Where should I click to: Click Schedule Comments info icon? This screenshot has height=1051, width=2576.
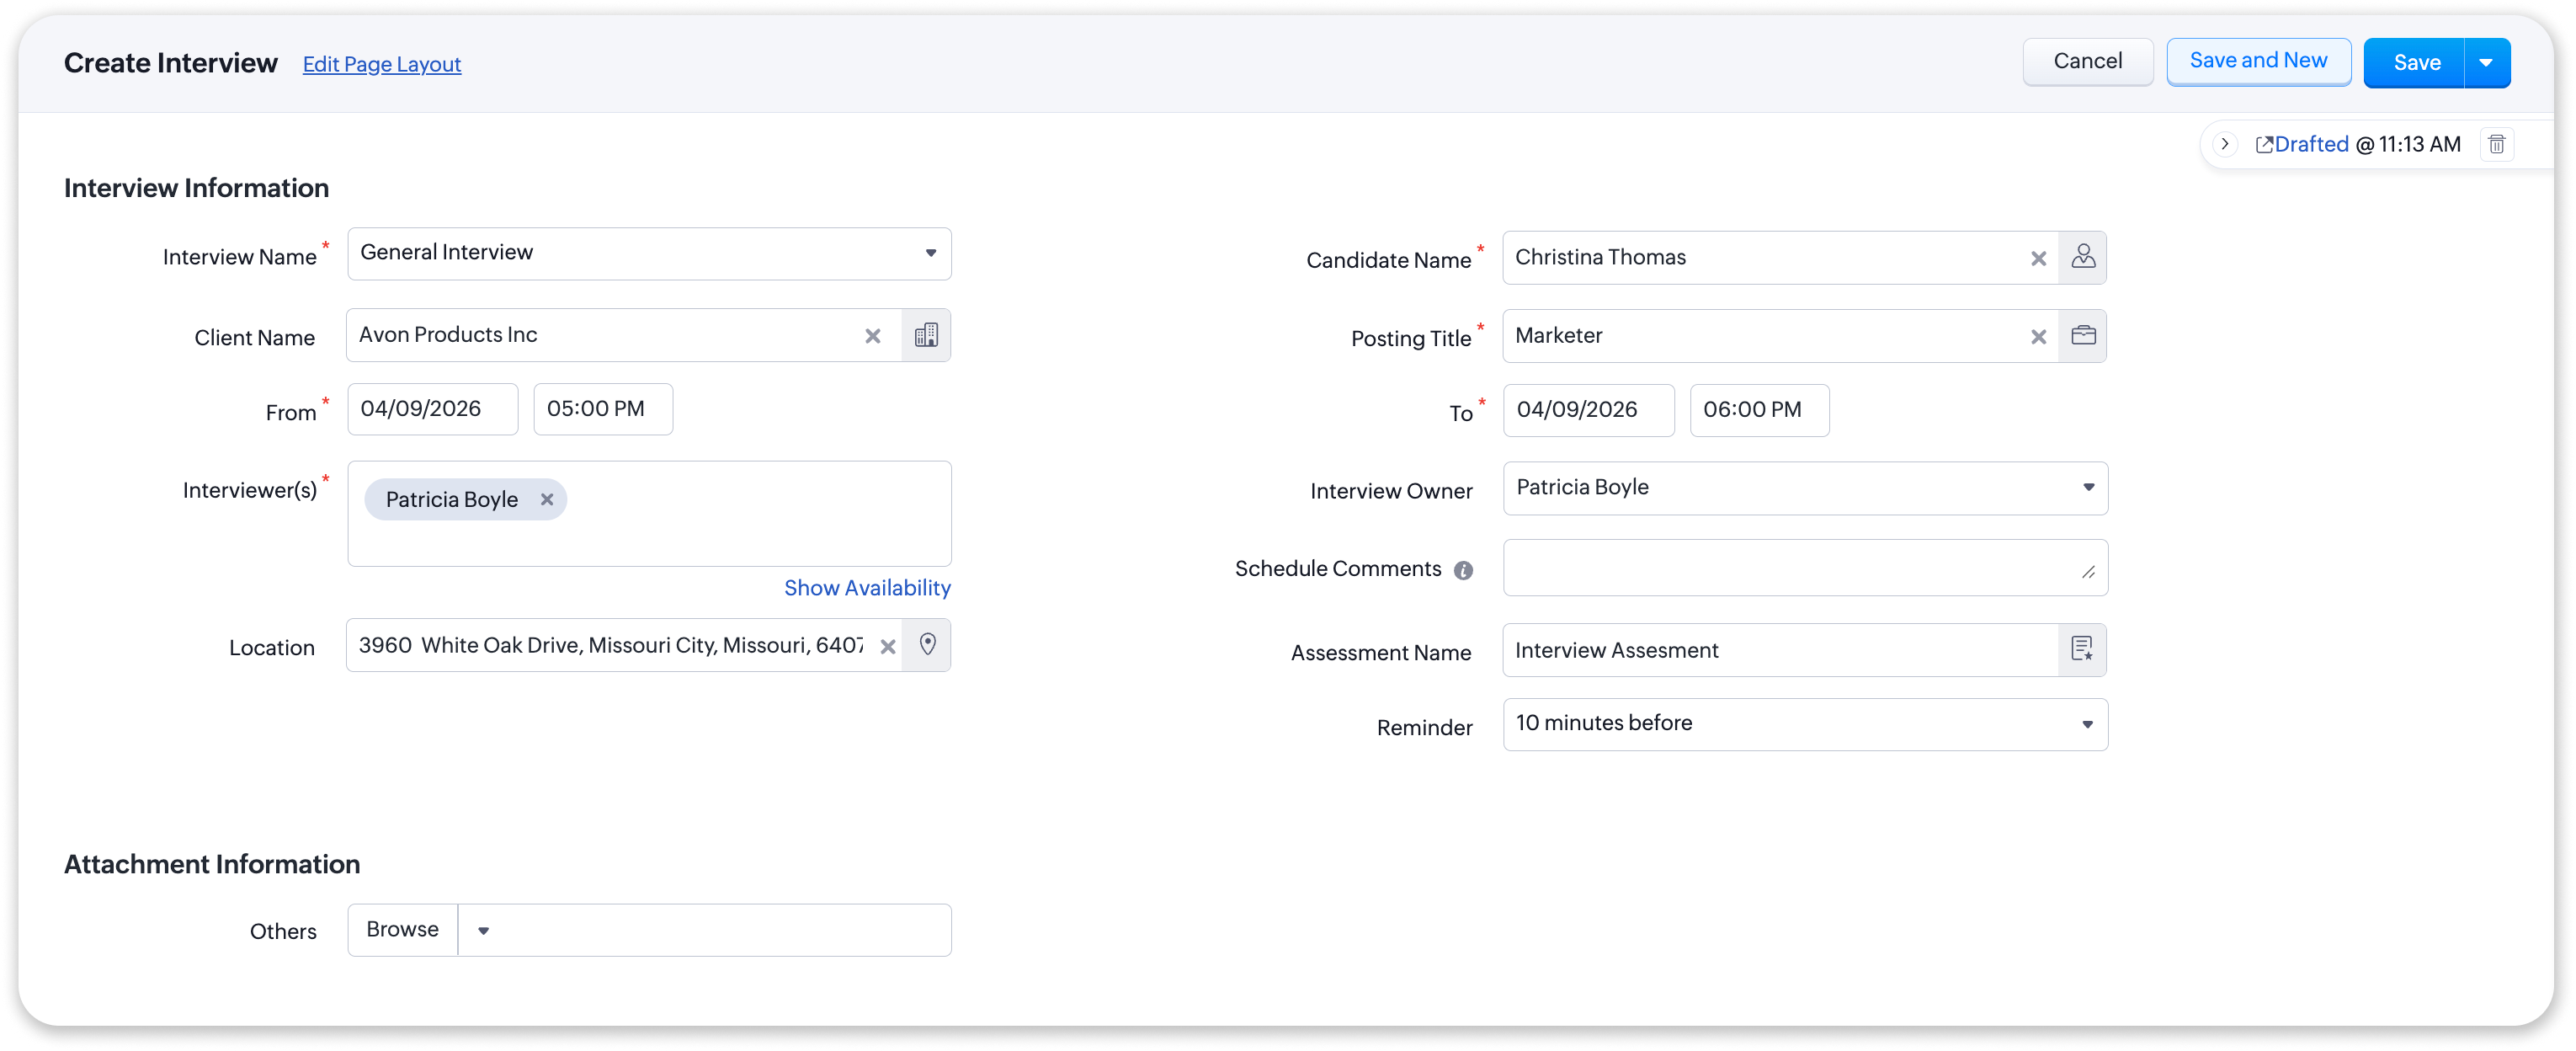click(1463, 571)
